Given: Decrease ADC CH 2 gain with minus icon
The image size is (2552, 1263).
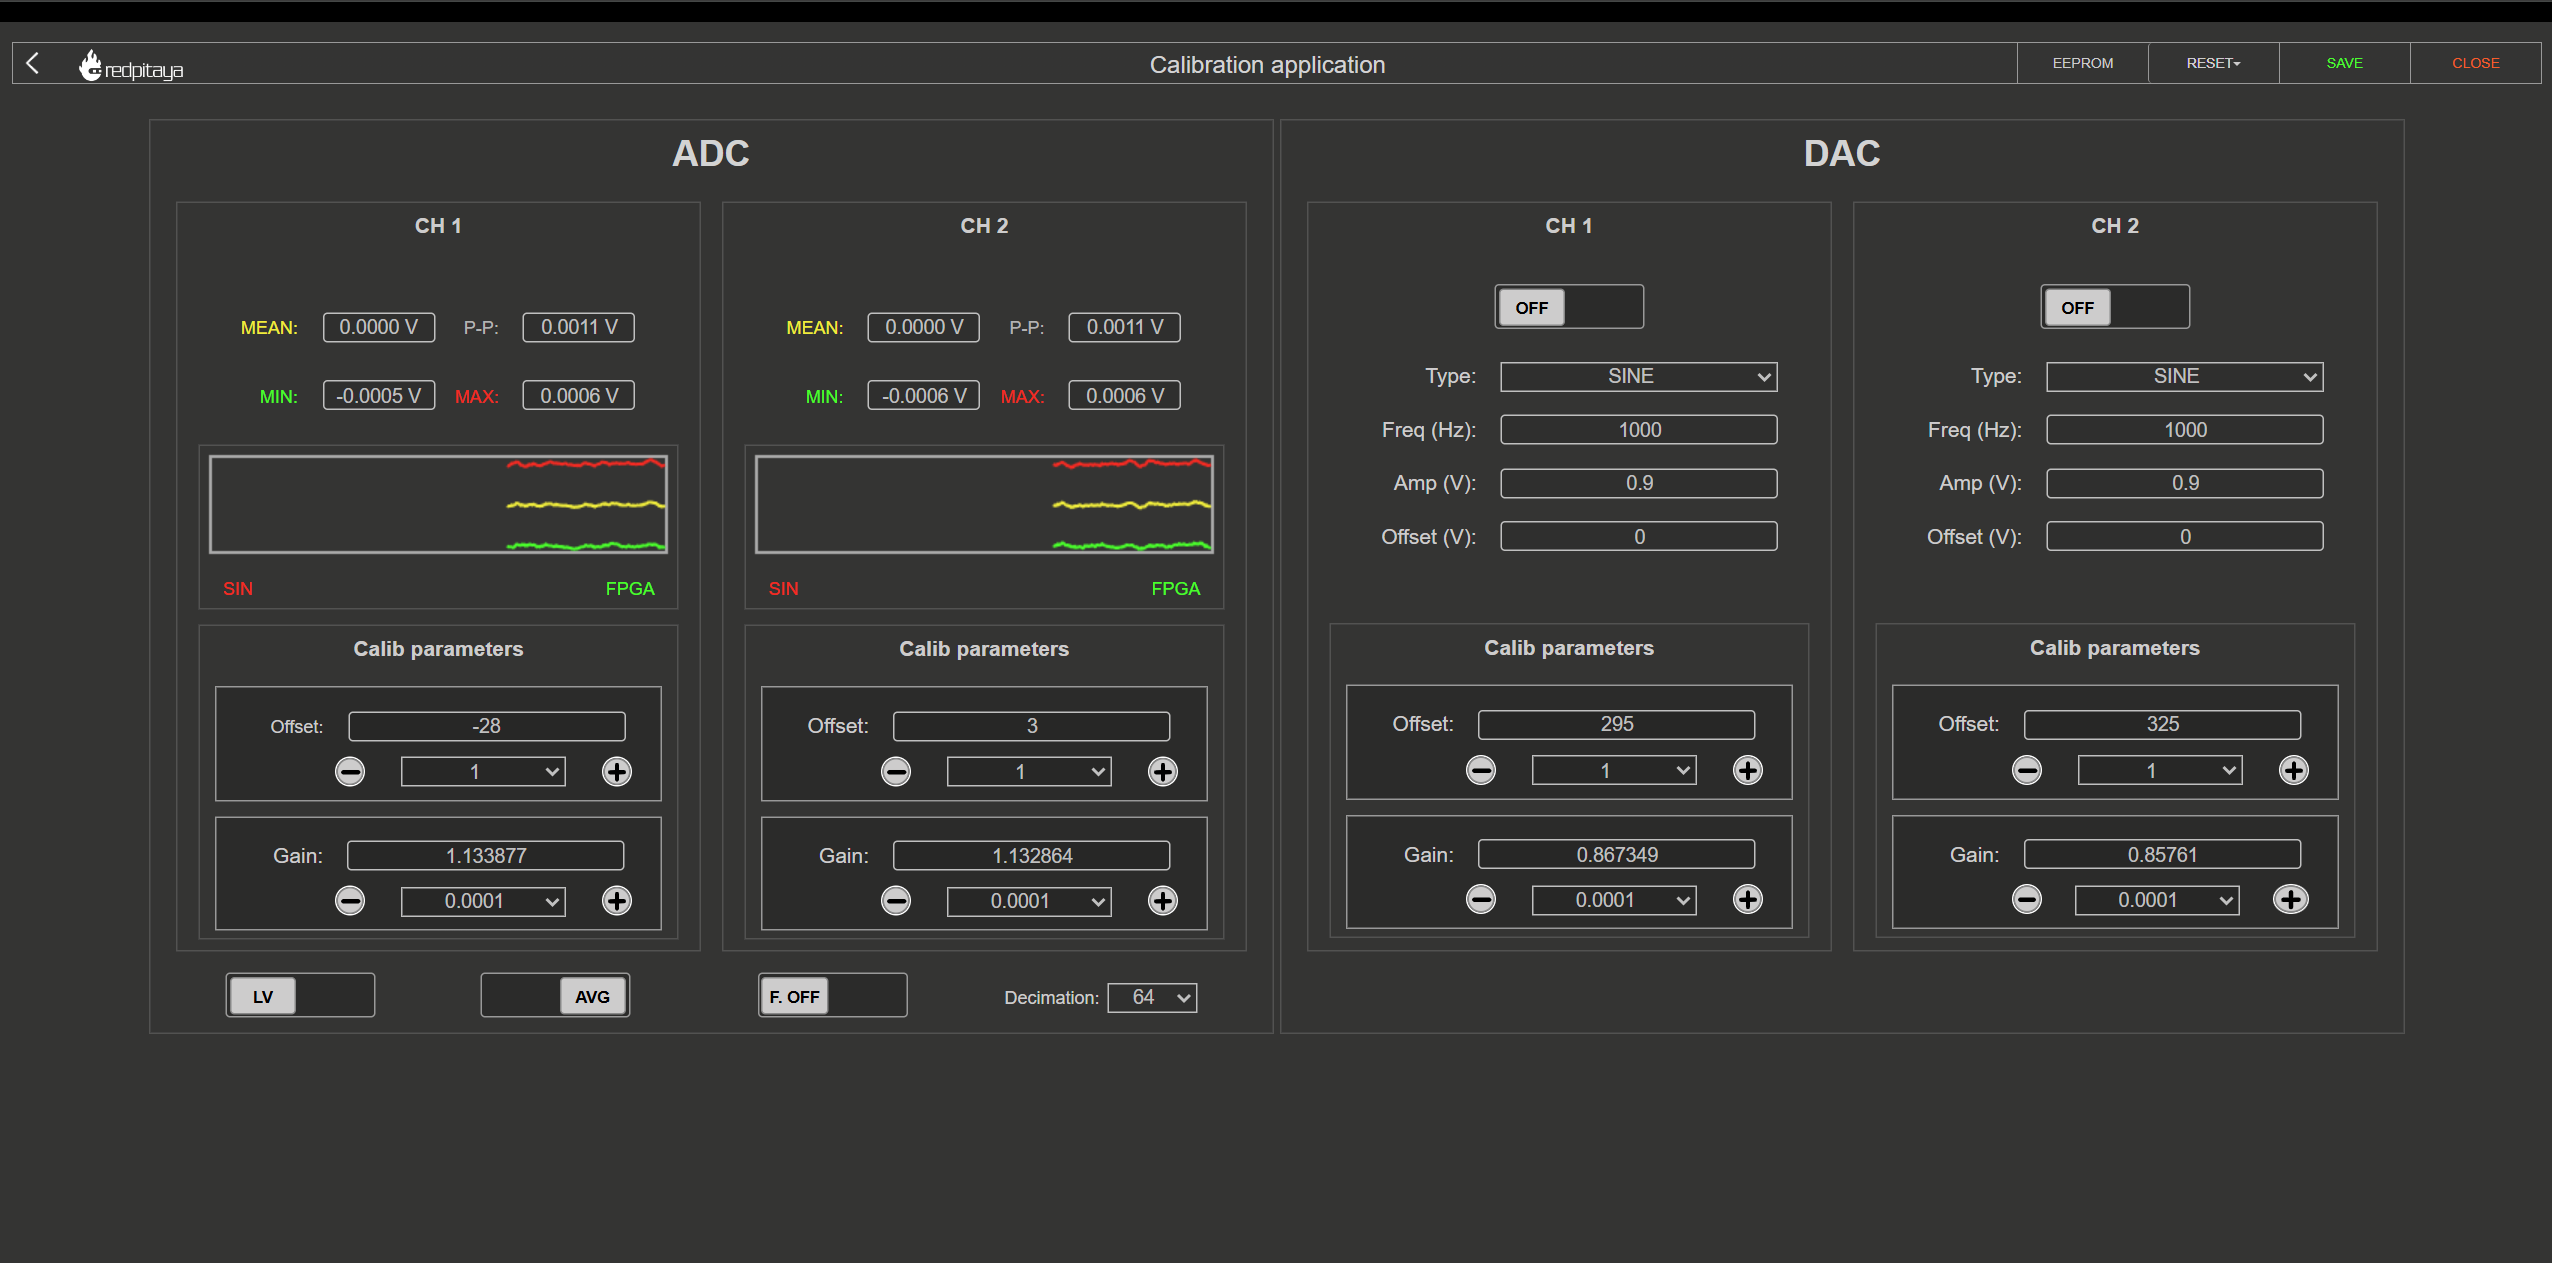Looking at the screenshot, I should (x=896, y=901).
